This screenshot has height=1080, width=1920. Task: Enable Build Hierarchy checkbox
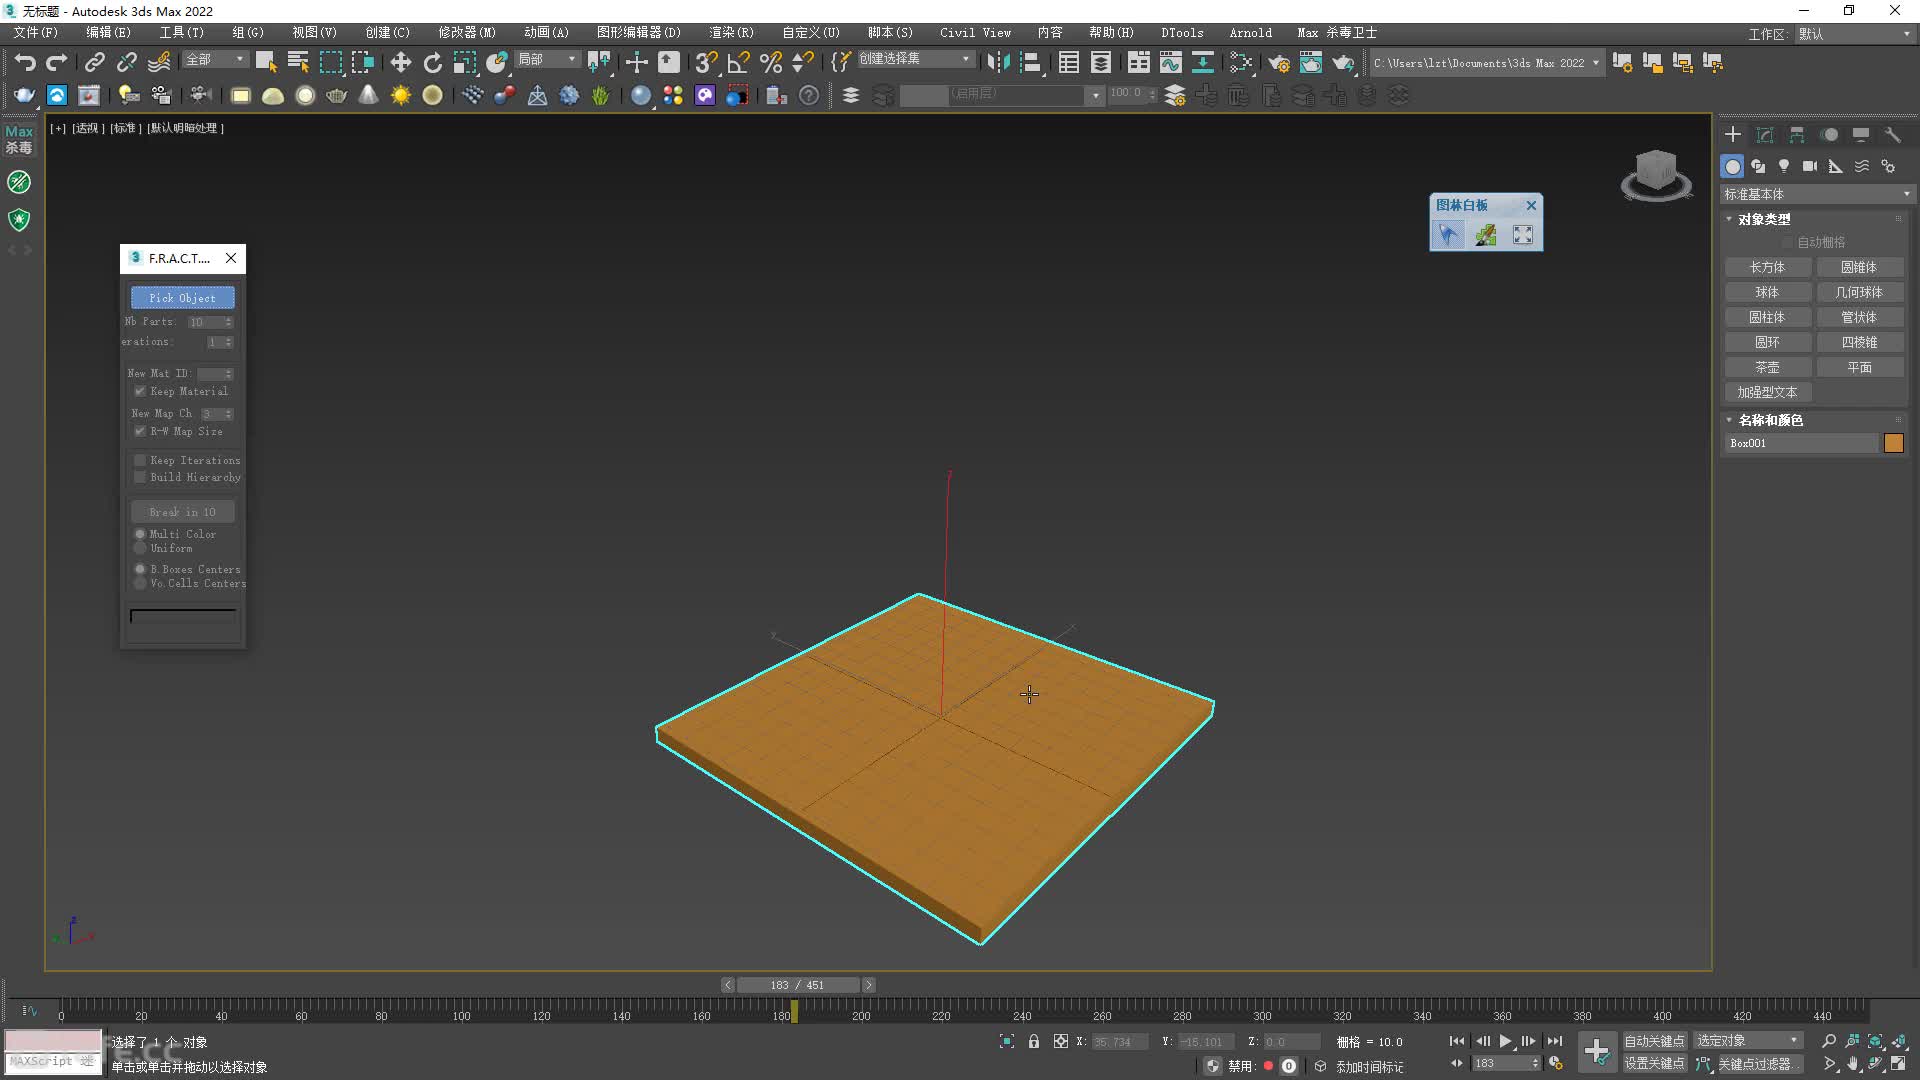pos(140,477)
